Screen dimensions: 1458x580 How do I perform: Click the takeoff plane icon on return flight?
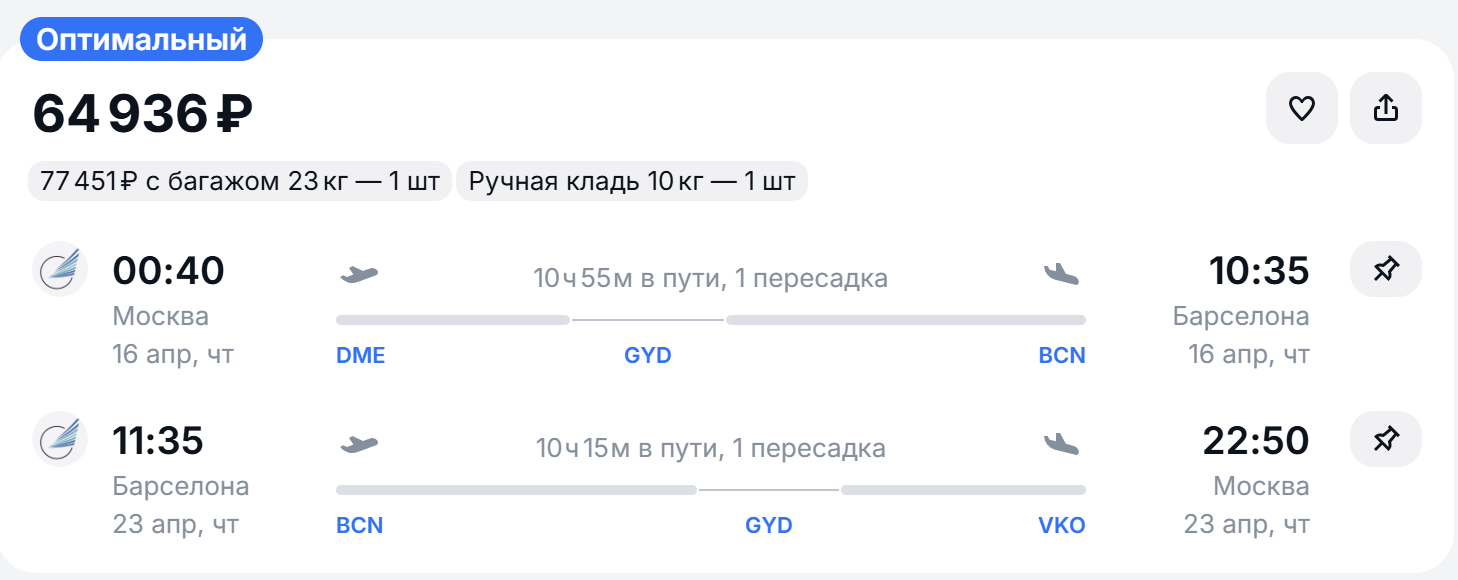pyautogui.click(x=359, y=443)
